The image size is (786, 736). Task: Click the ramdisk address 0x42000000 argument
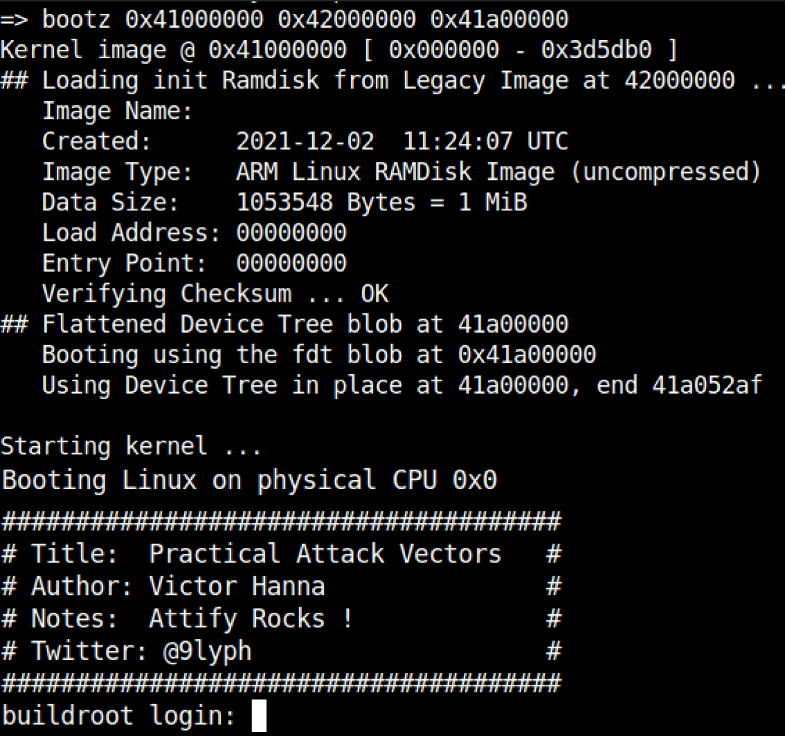[x=347, y=20]
